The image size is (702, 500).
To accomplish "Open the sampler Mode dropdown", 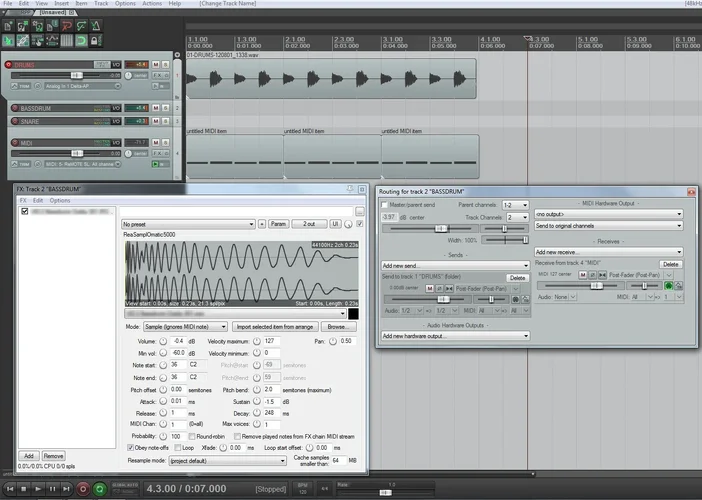I will (x=185, y=327).
